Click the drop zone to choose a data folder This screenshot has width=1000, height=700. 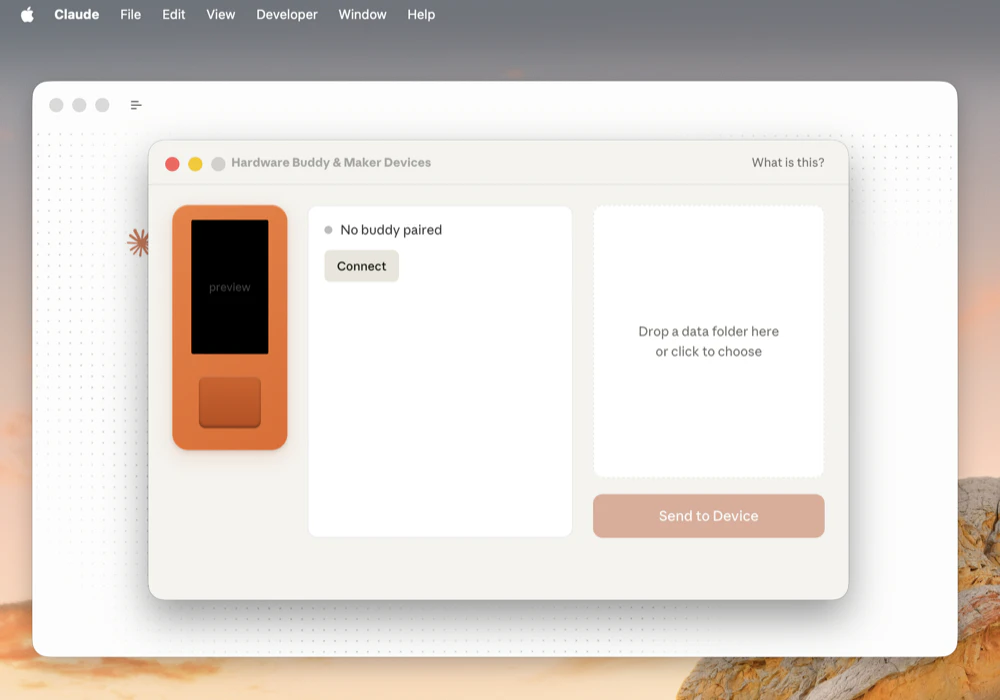coord(708,341)
